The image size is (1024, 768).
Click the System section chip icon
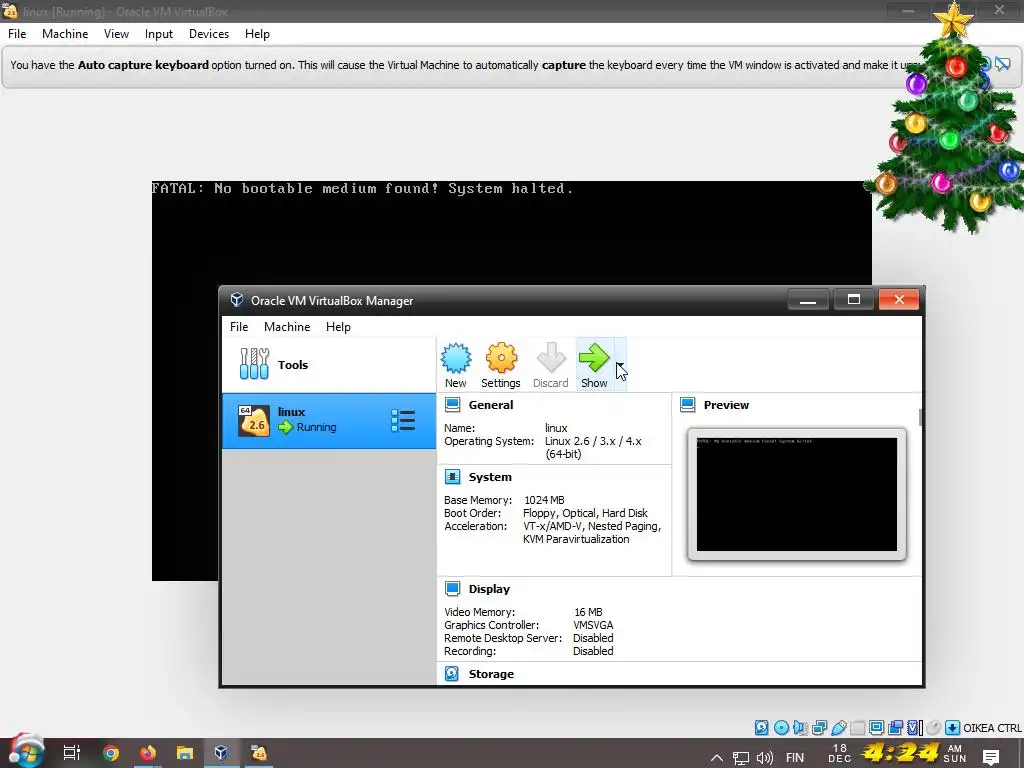click(453, 477)
